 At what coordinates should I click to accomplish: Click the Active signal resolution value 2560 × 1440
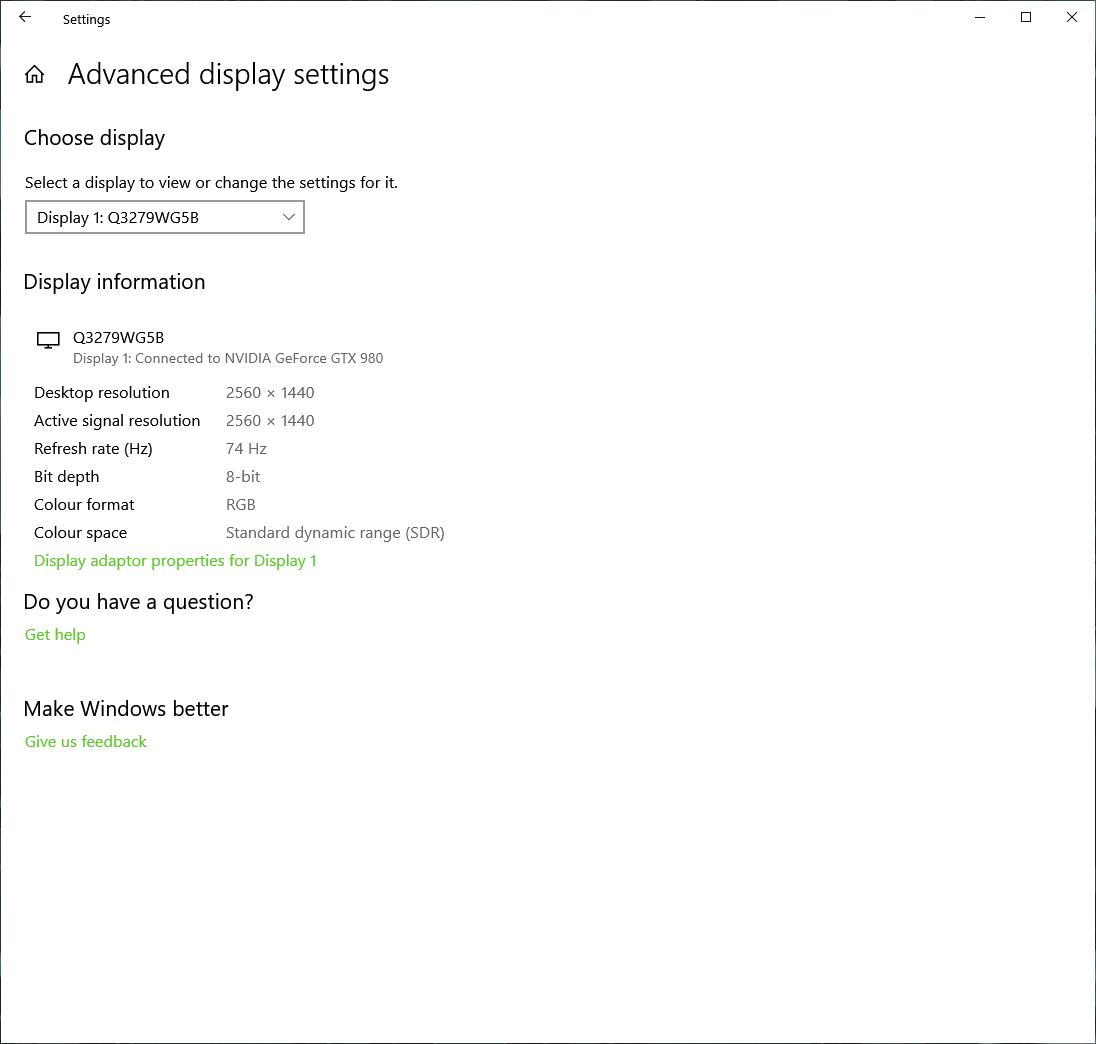pos(270,421)
